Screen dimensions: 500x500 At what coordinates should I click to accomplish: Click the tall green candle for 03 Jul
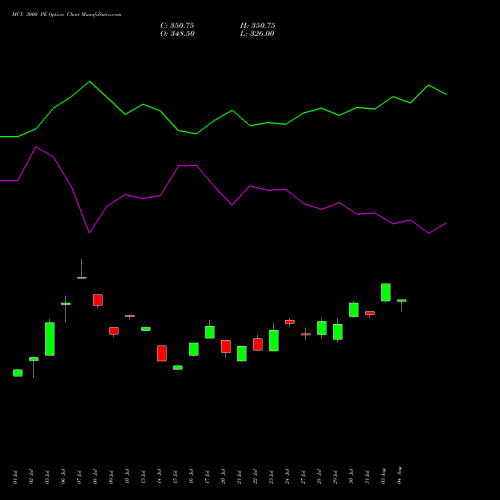click(50, 339)
